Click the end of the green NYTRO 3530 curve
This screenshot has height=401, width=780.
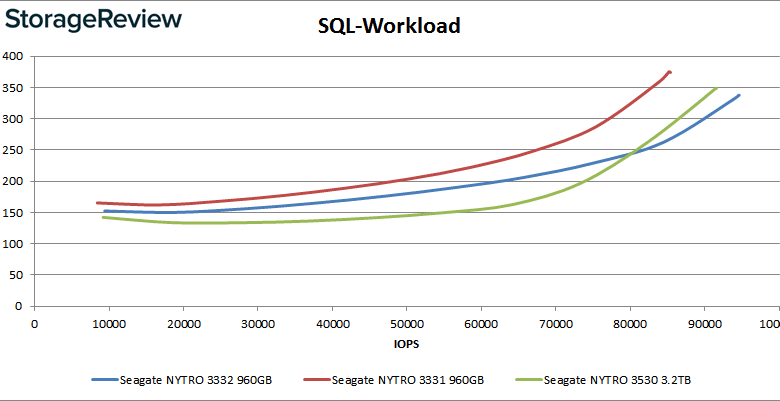tap(716, 88)
